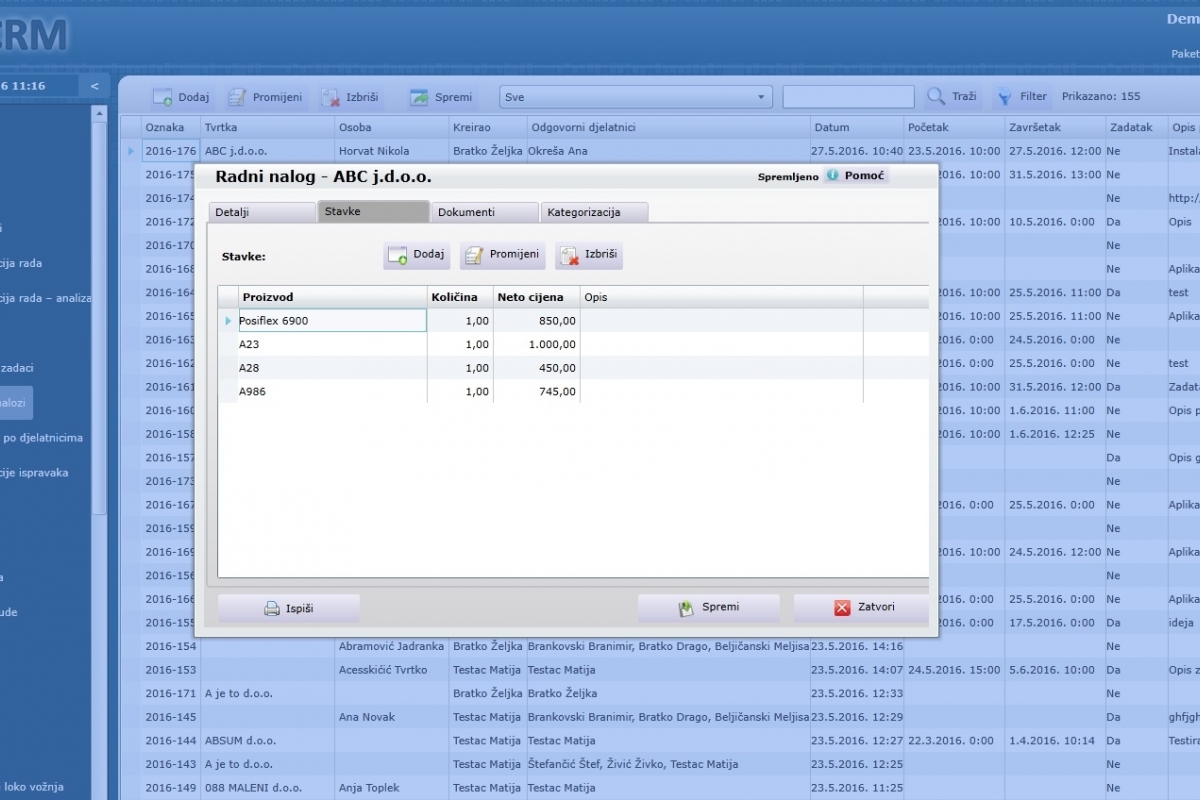Sort by Proizvod column header
This screenshot has height=800, width=1200.
pyautogui.click(x=333, y=297)
